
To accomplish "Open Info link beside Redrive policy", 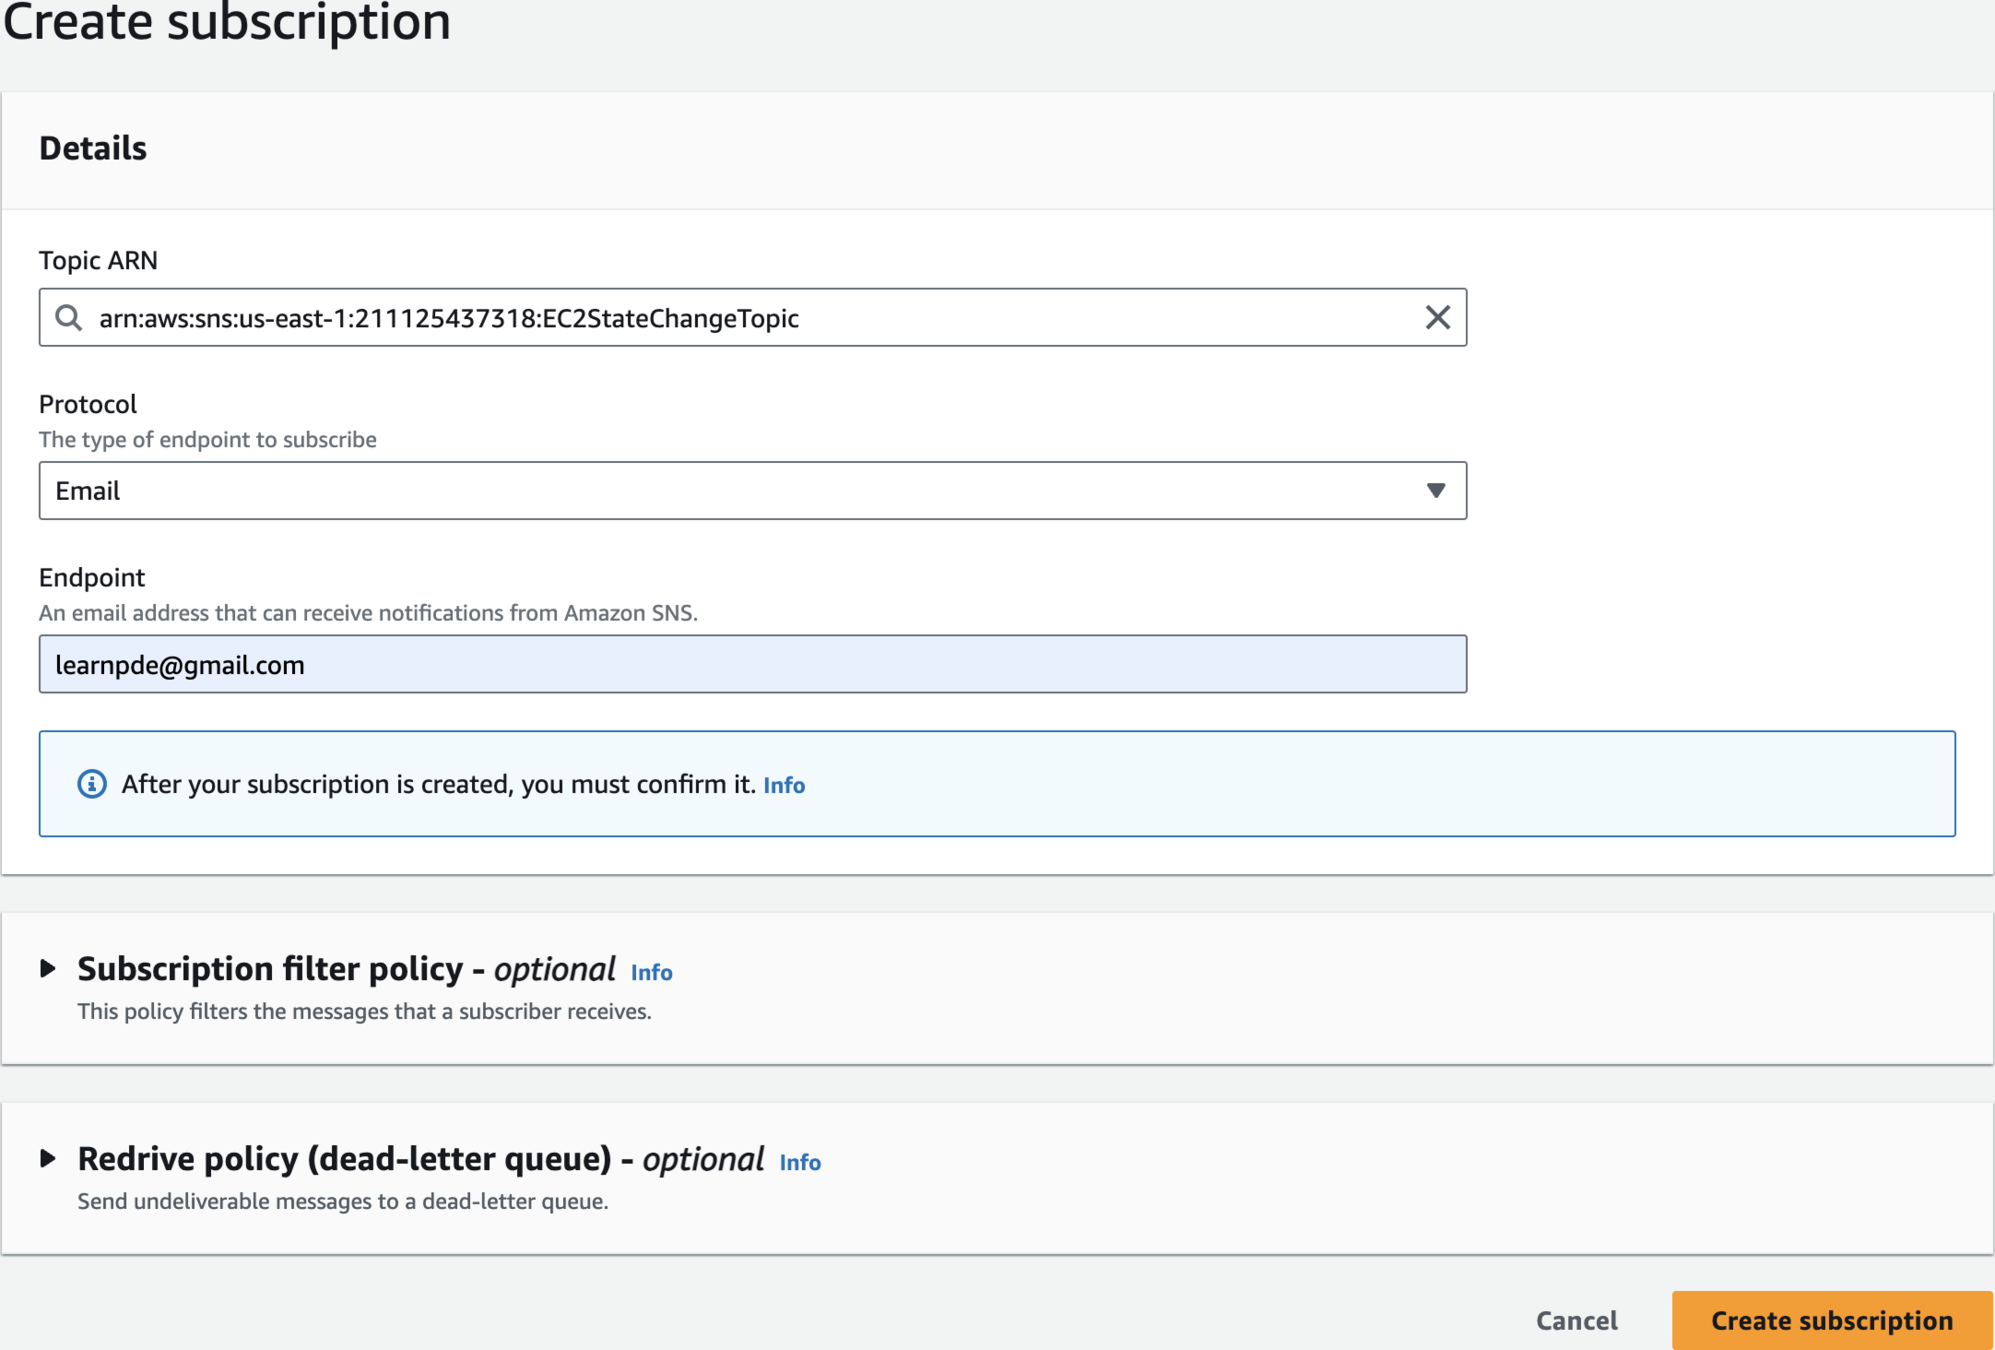I will point(800,1162).
